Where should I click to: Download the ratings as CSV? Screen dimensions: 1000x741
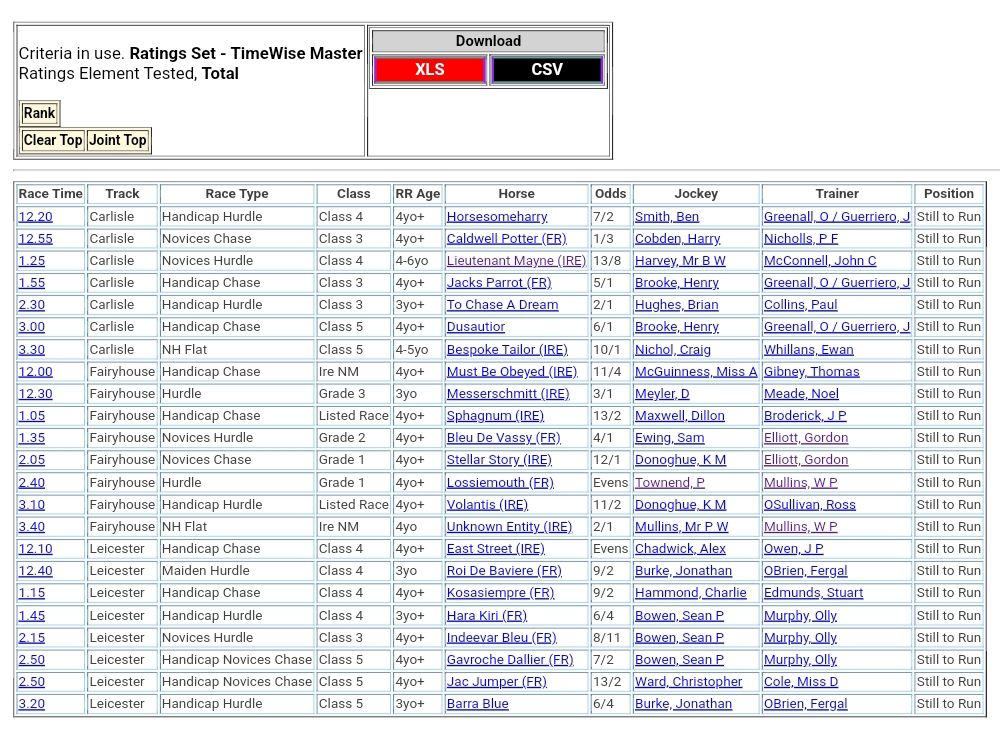547,70
